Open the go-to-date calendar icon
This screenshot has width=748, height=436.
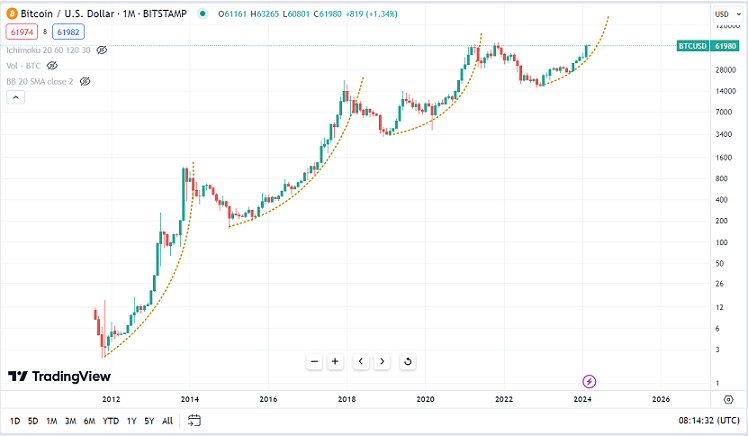coord(194,420)
